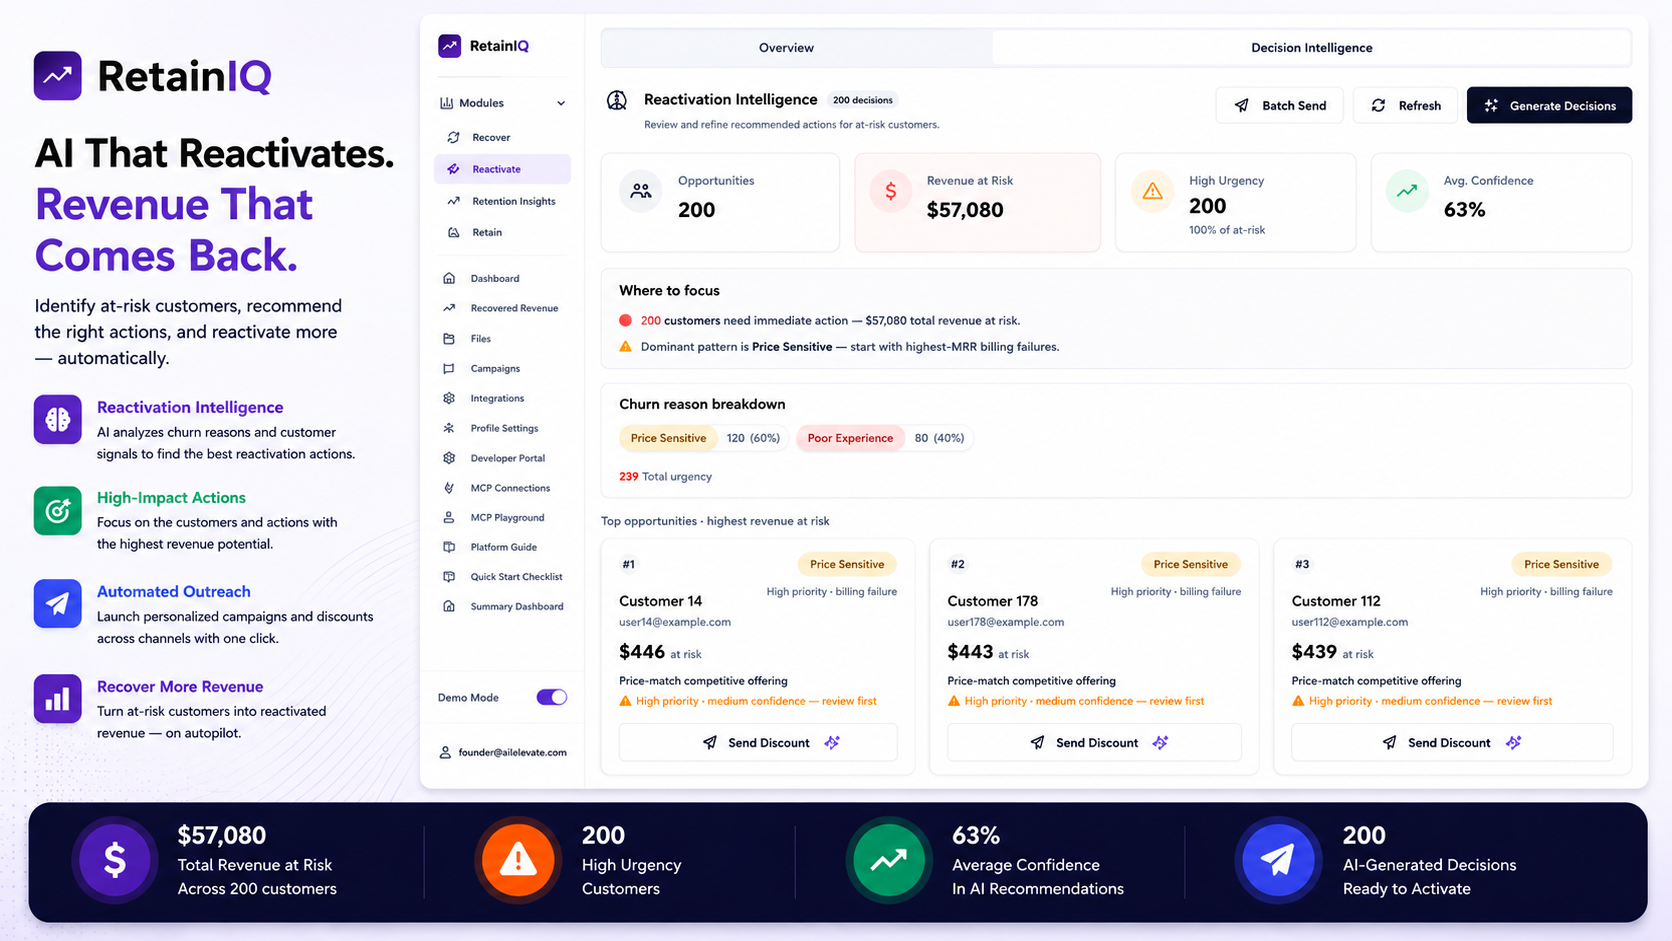Click the 63% Avg. Confidence value
1672x941 pixels.
pyautogui.click(x=1464, y=210)
